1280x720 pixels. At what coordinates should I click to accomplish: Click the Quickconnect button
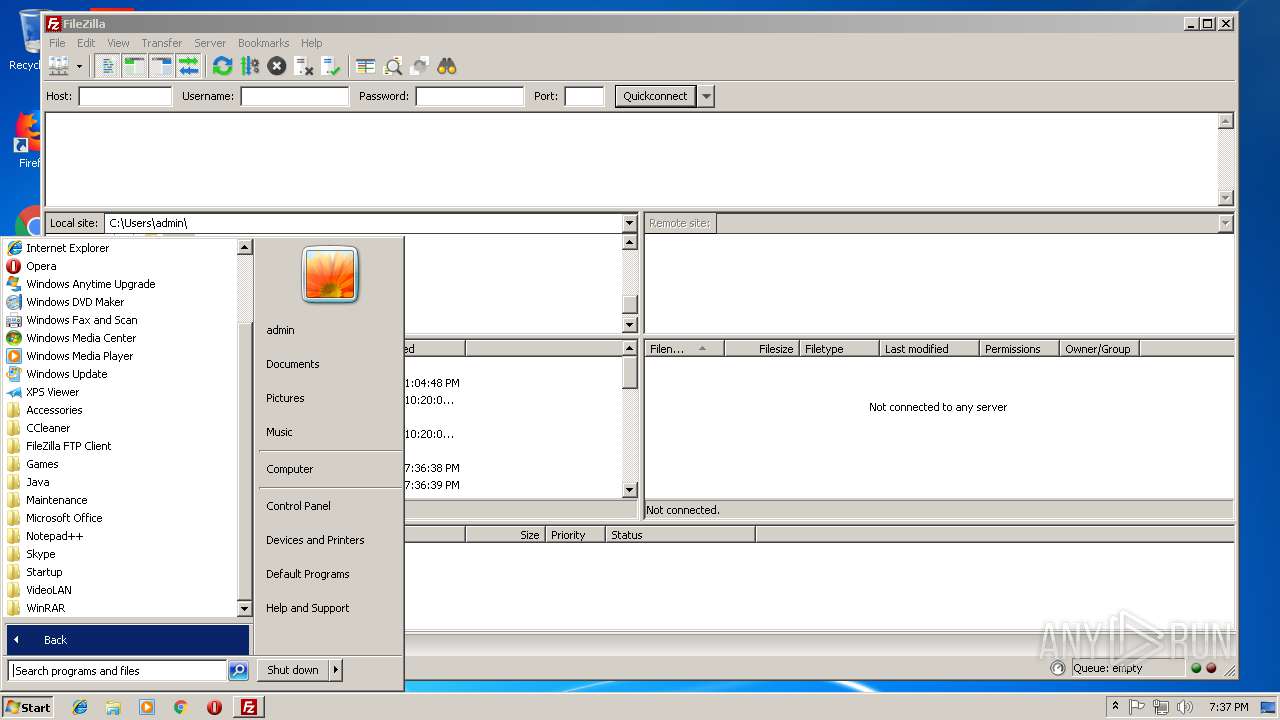tap(655, 96)
